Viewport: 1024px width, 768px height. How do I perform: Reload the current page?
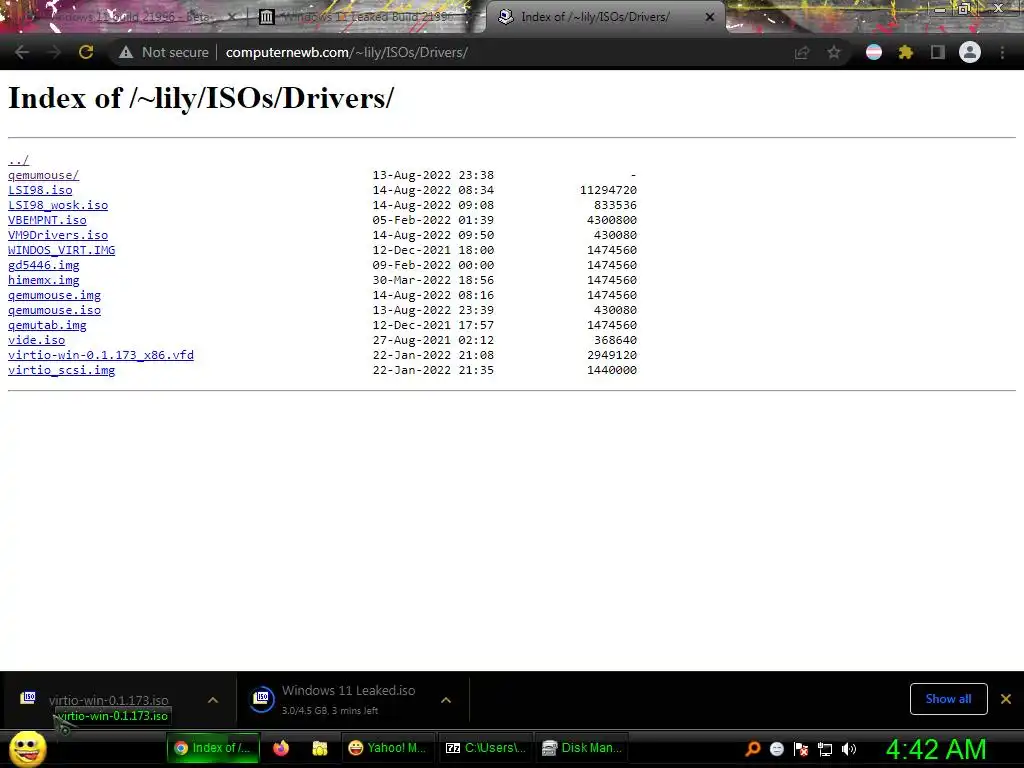(x=86, y=52)
